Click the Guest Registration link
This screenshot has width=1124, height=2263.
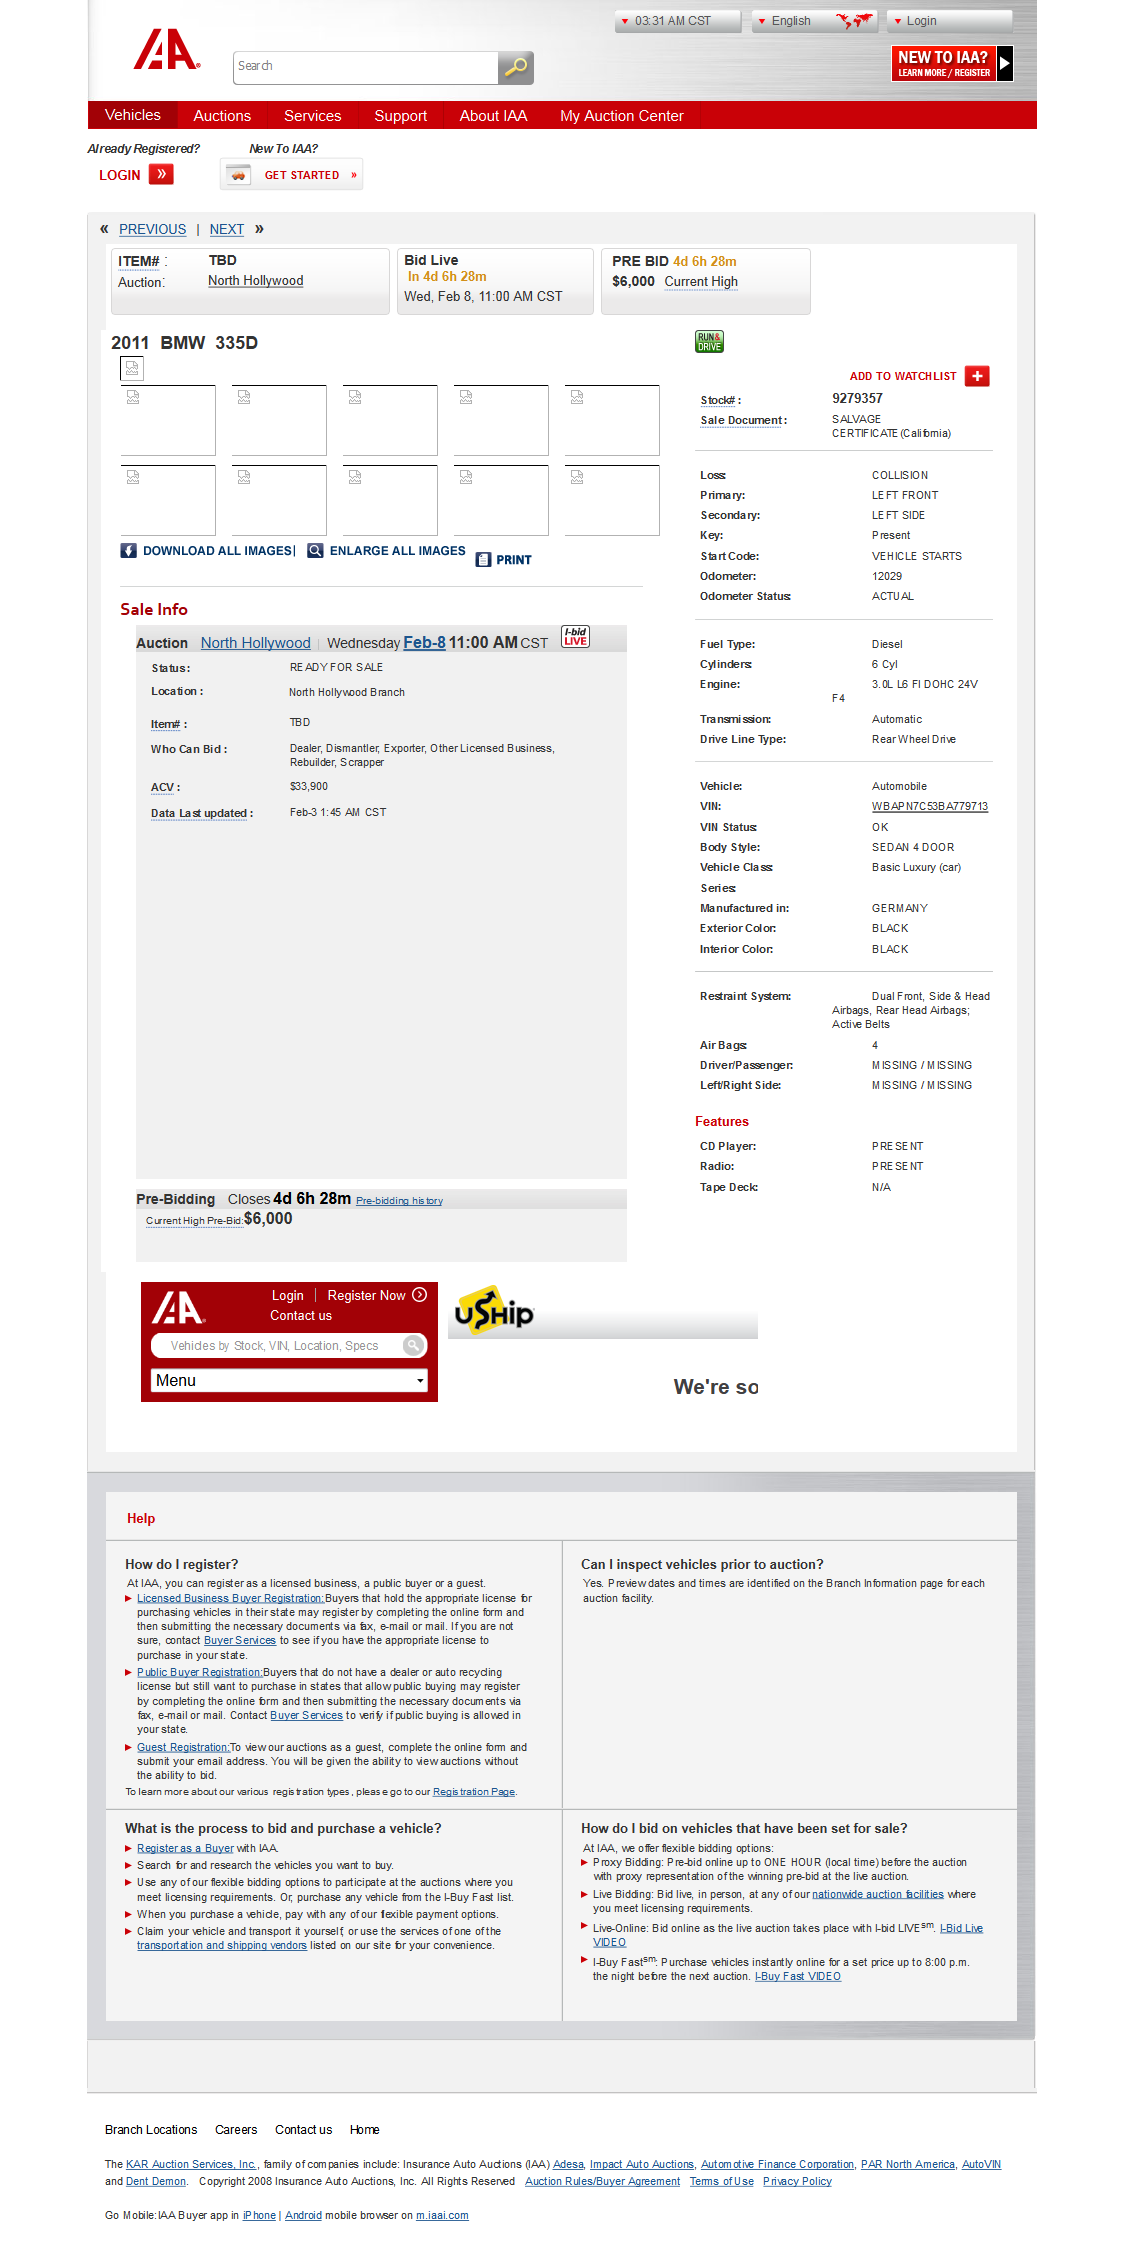[x=183, y=1747]
